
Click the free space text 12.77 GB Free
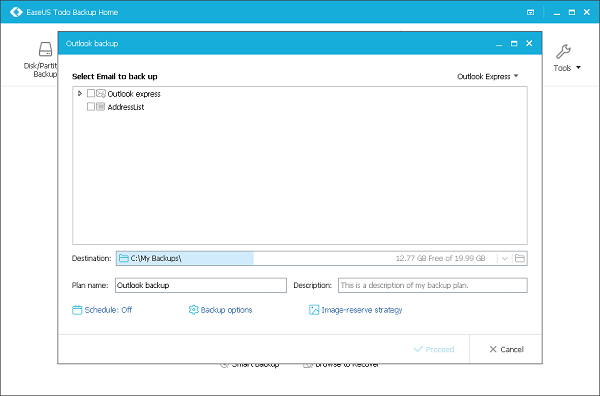click(440, 259)
